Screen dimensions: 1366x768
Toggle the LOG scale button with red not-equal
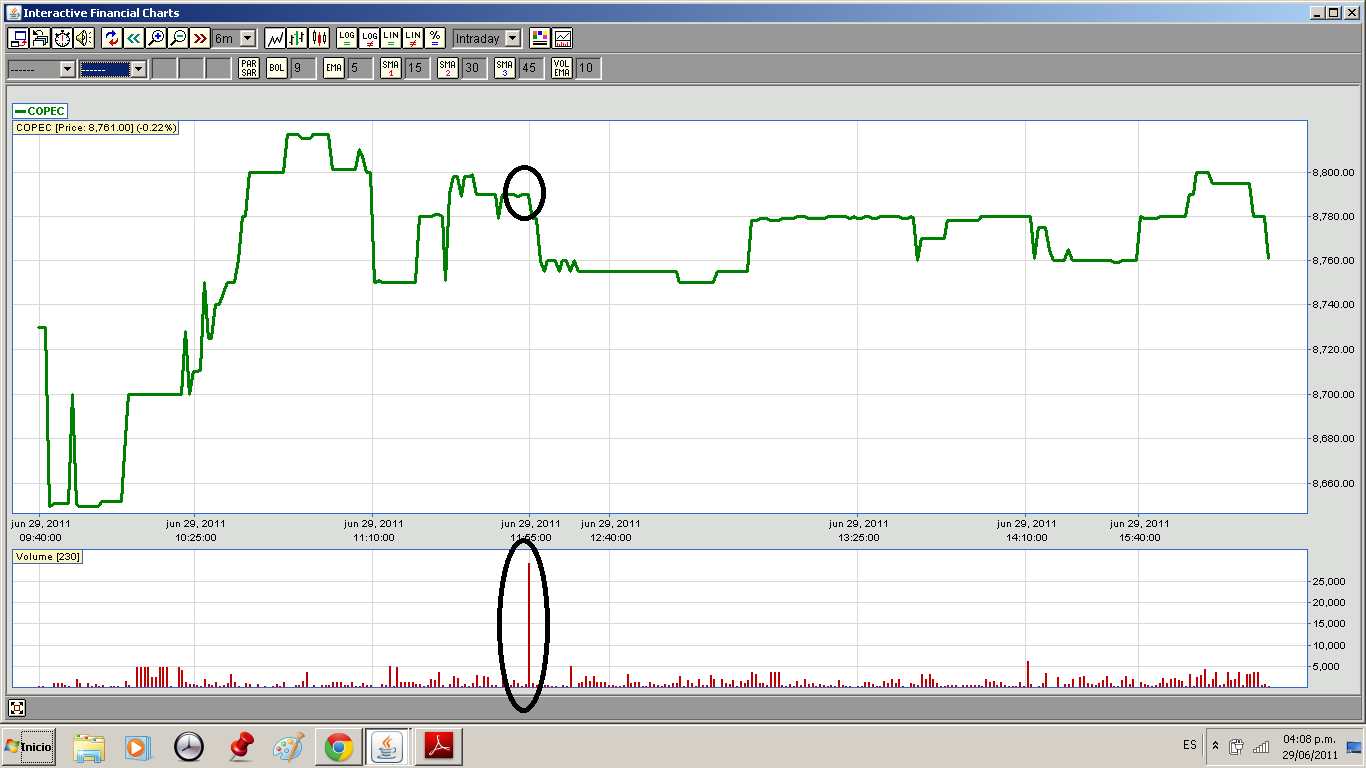click(x=369, y=38)
